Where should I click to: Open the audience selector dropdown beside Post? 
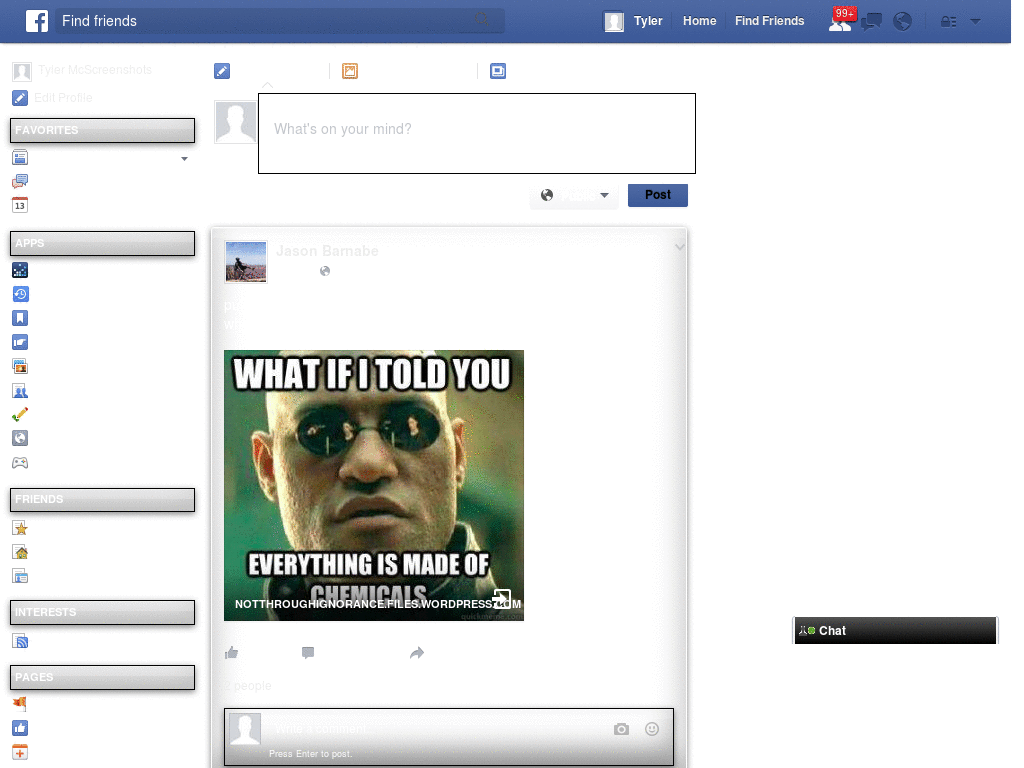point(574,195)
